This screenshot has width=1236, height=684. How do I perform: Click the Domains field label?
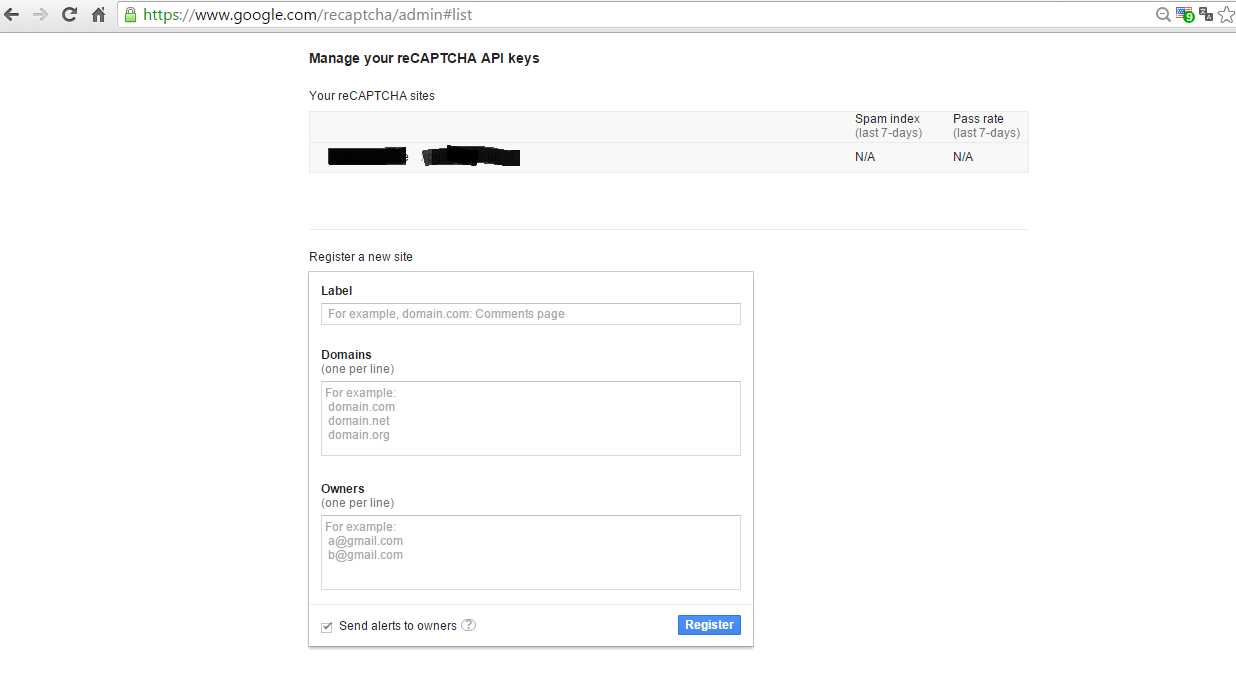(346, 355)
